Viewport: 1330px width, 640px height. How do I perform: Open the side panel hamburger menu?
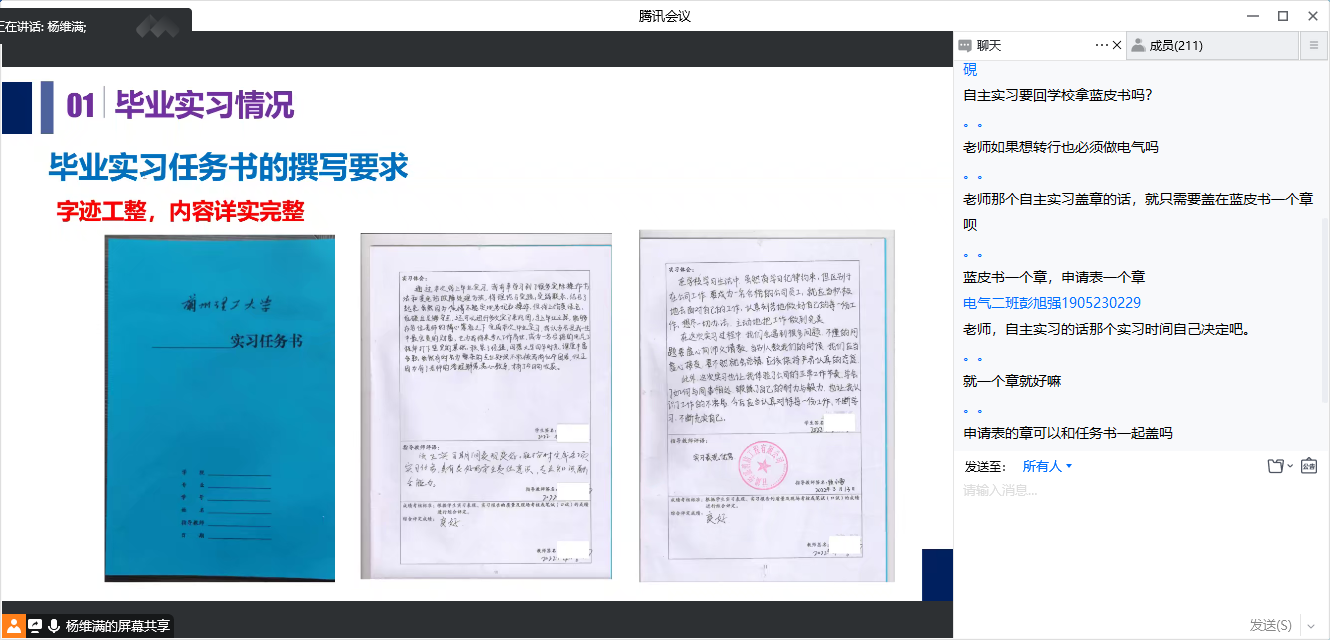click(x=1314, y=45)
